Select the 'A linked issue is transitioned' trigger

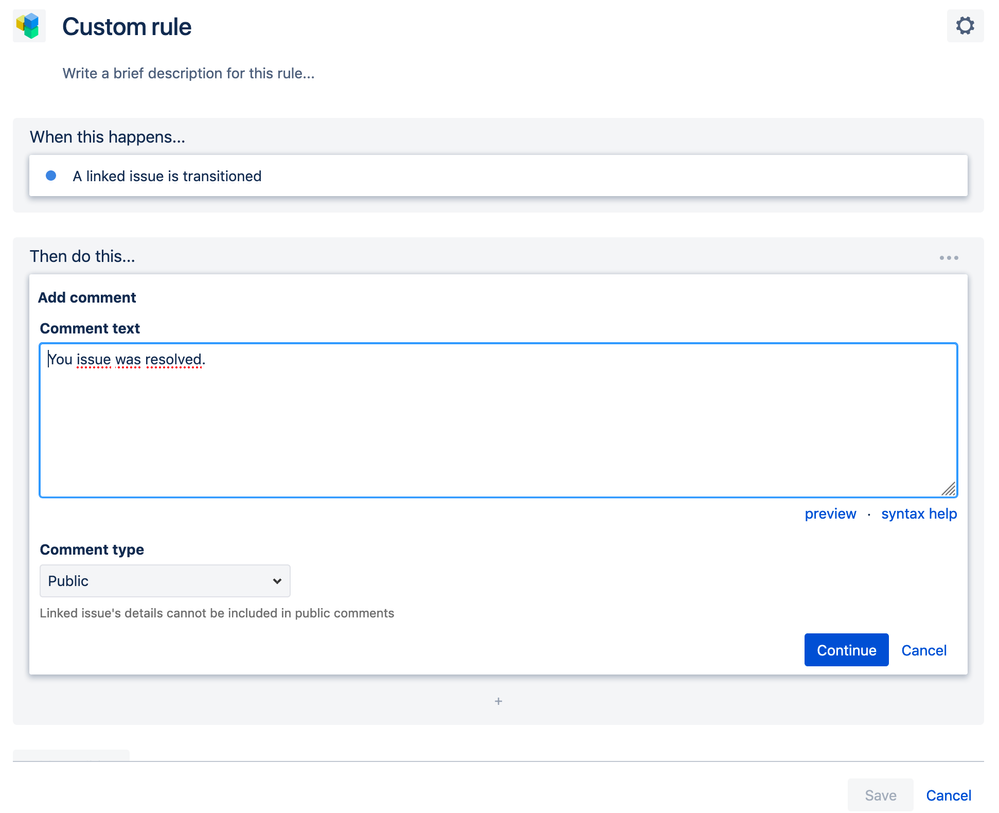(498, 175)
